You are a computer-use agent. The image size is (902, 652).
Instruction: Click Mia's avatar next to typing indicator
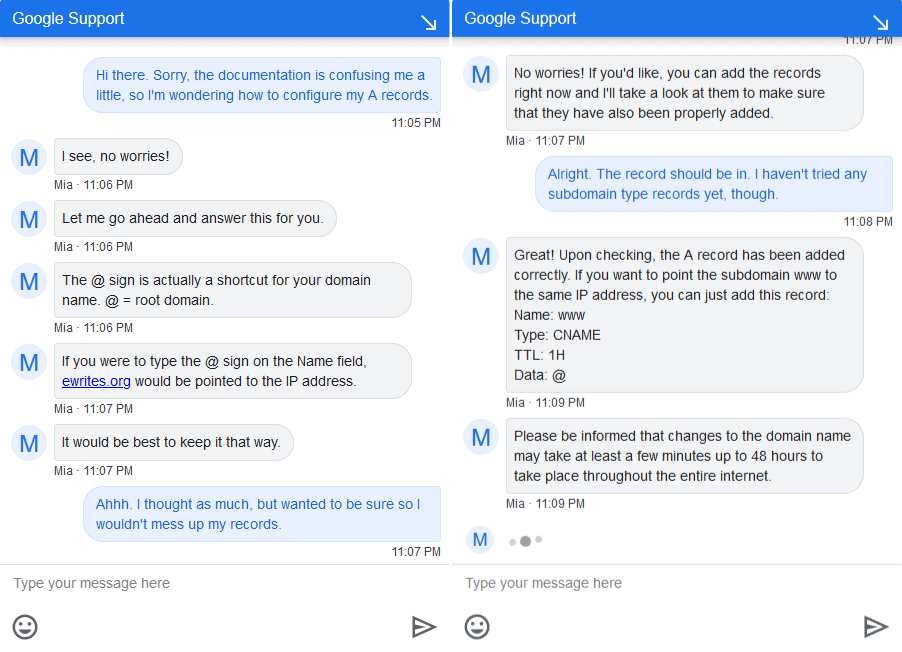pos(480,540)
